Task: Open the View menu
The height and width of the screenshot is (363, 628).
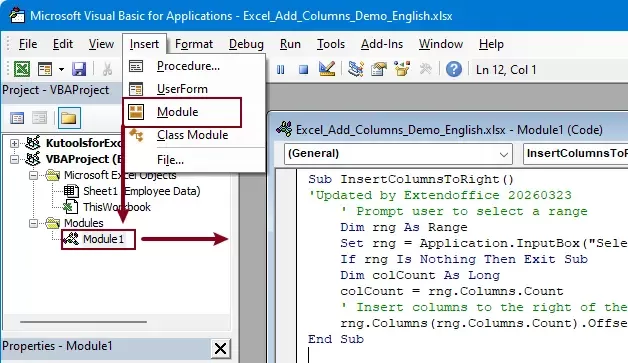Action: pyautogui.click(x=101, y=44)
